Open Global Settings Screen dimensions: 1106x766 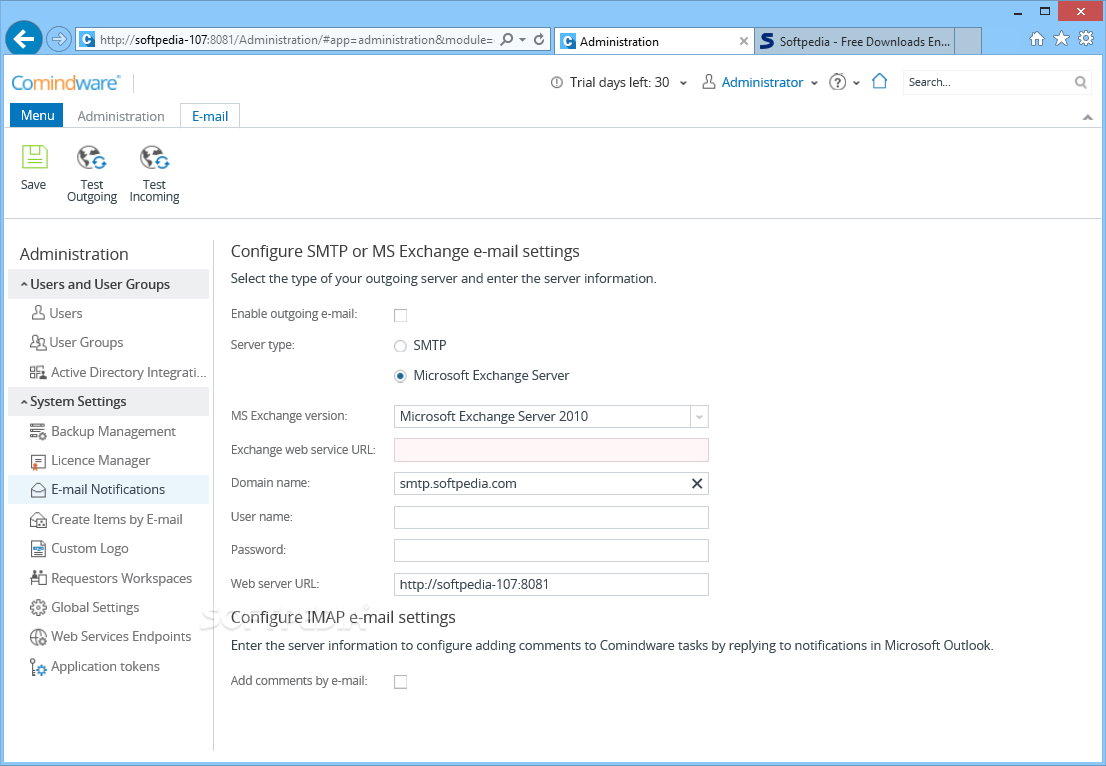84,607
